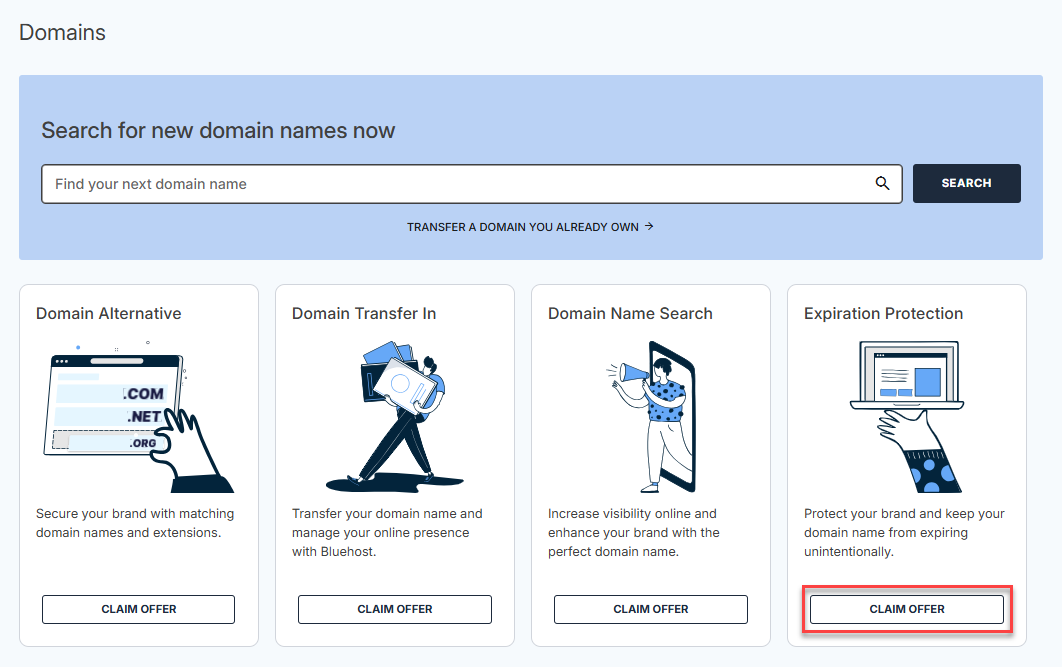Click the 'Protect your brand' description text
Image resolution: width=1062 pixels, height=667 pixels.
tap(903, 532)
